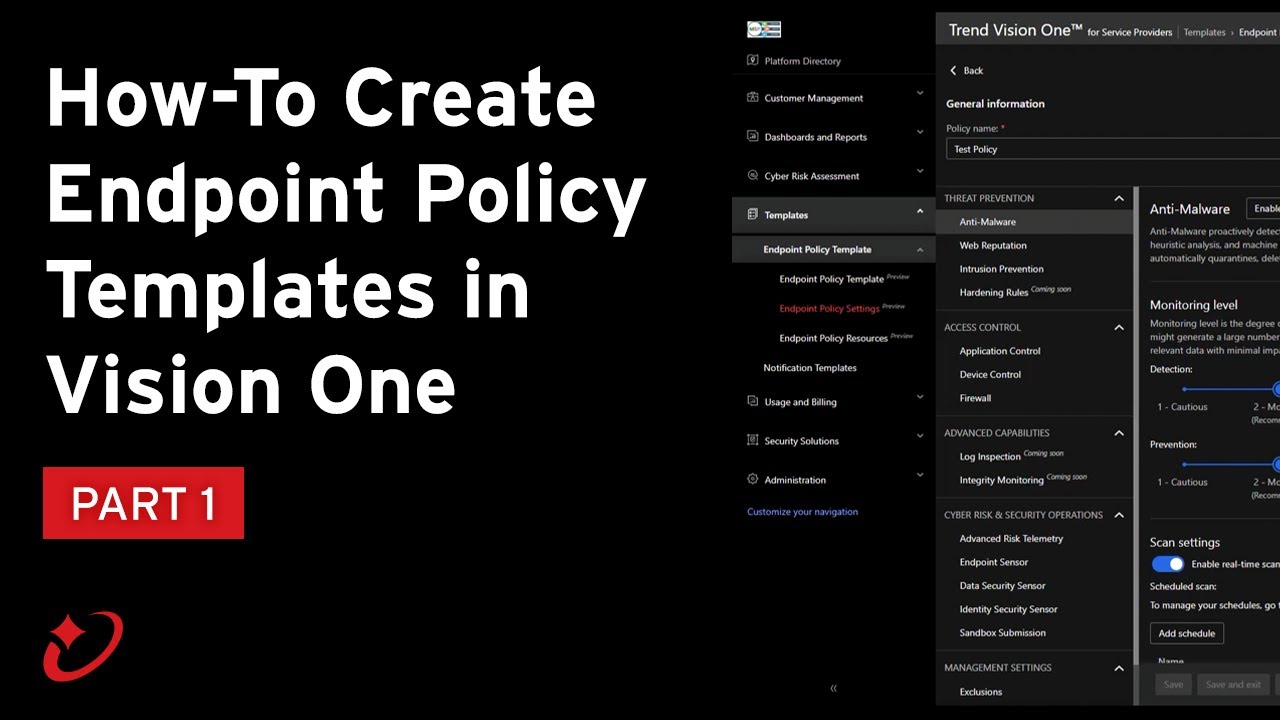Click Prevention slider at 1 - Cautious
The width and height of the screenshot is (1280, 720).
pyautogui.click(x=1184, y=464)
